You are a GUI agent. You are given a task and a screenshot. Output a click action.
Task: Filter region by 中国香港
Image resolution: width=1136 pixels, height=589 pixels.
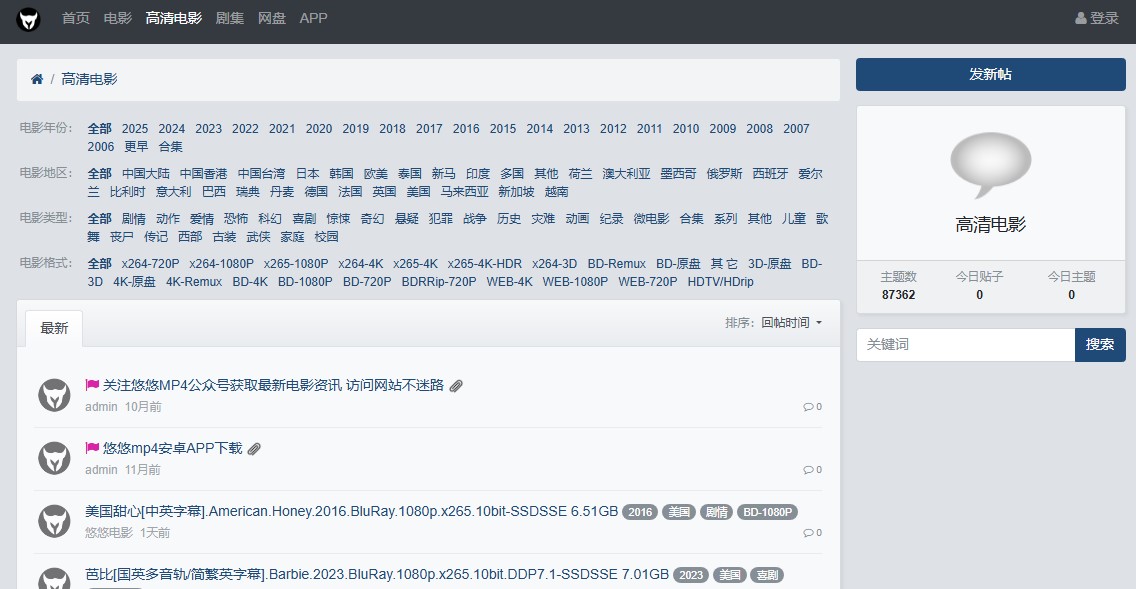pyautogui.click(x=203, y=173)
